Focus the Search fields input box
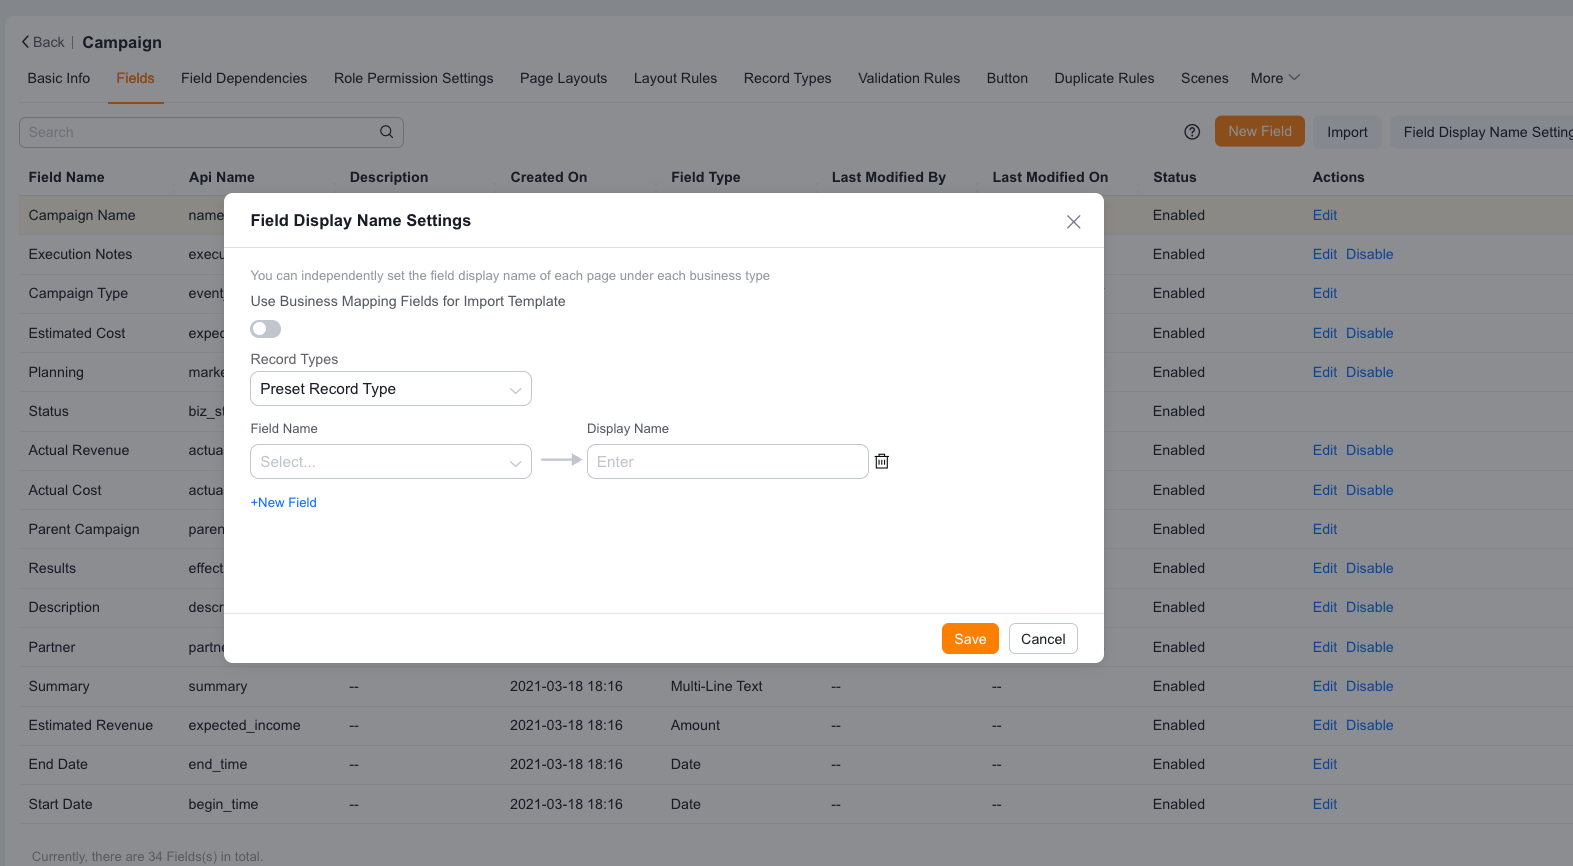This screenshot has width=1573, height=866. (211, 132)
